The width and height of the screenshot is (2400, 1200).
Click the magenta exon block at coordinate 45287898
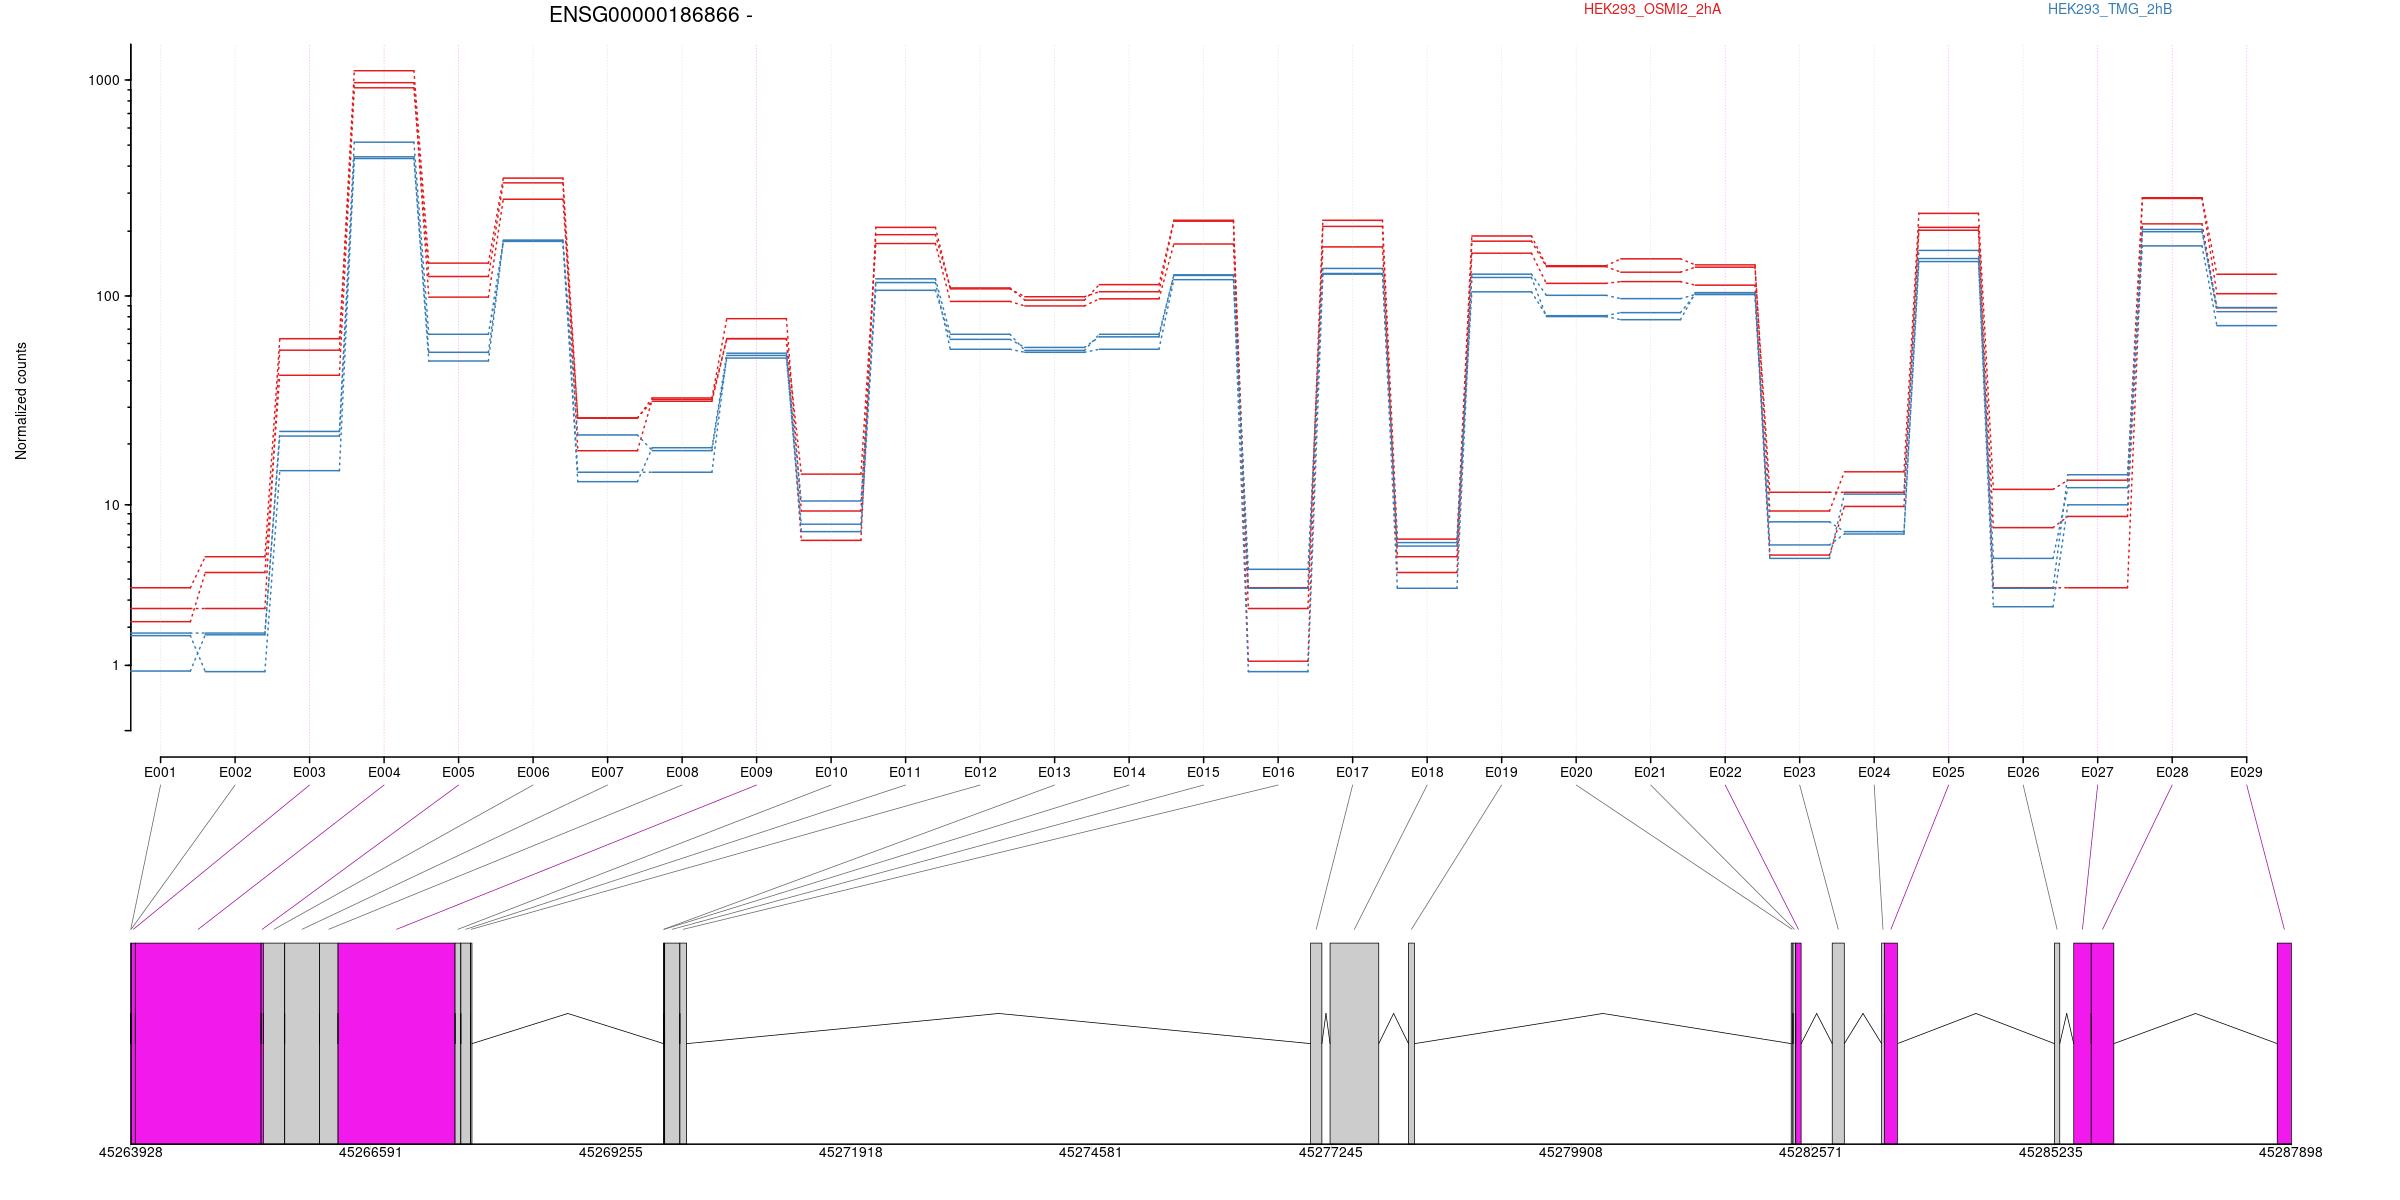point(2284,1043)
